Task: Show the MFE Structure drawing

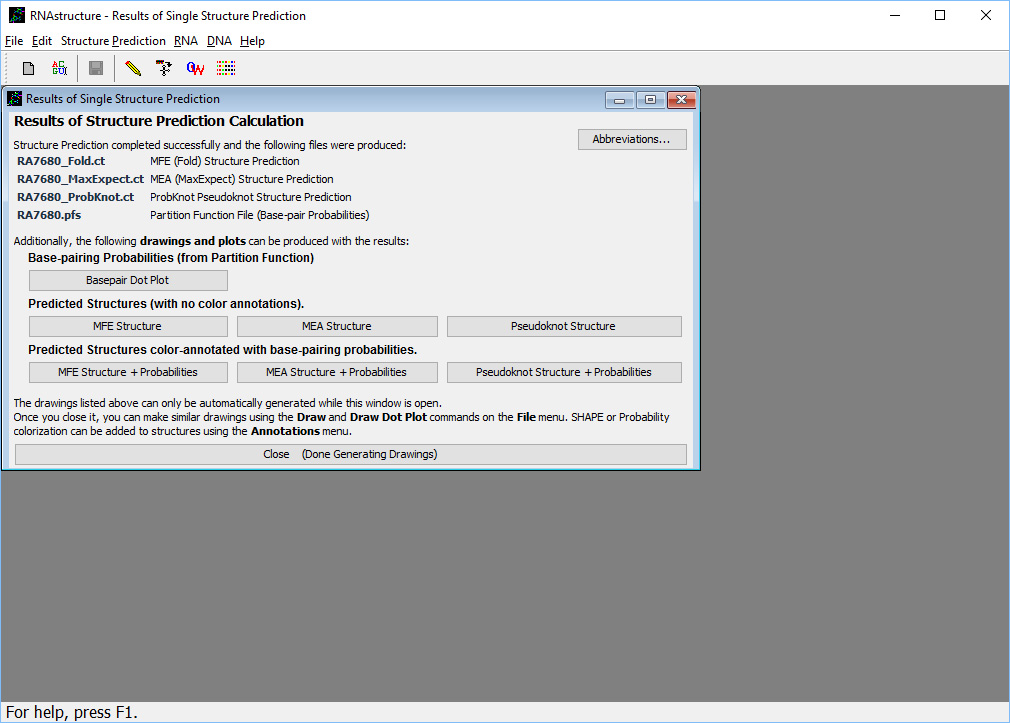Action: [x=128, y=326]
